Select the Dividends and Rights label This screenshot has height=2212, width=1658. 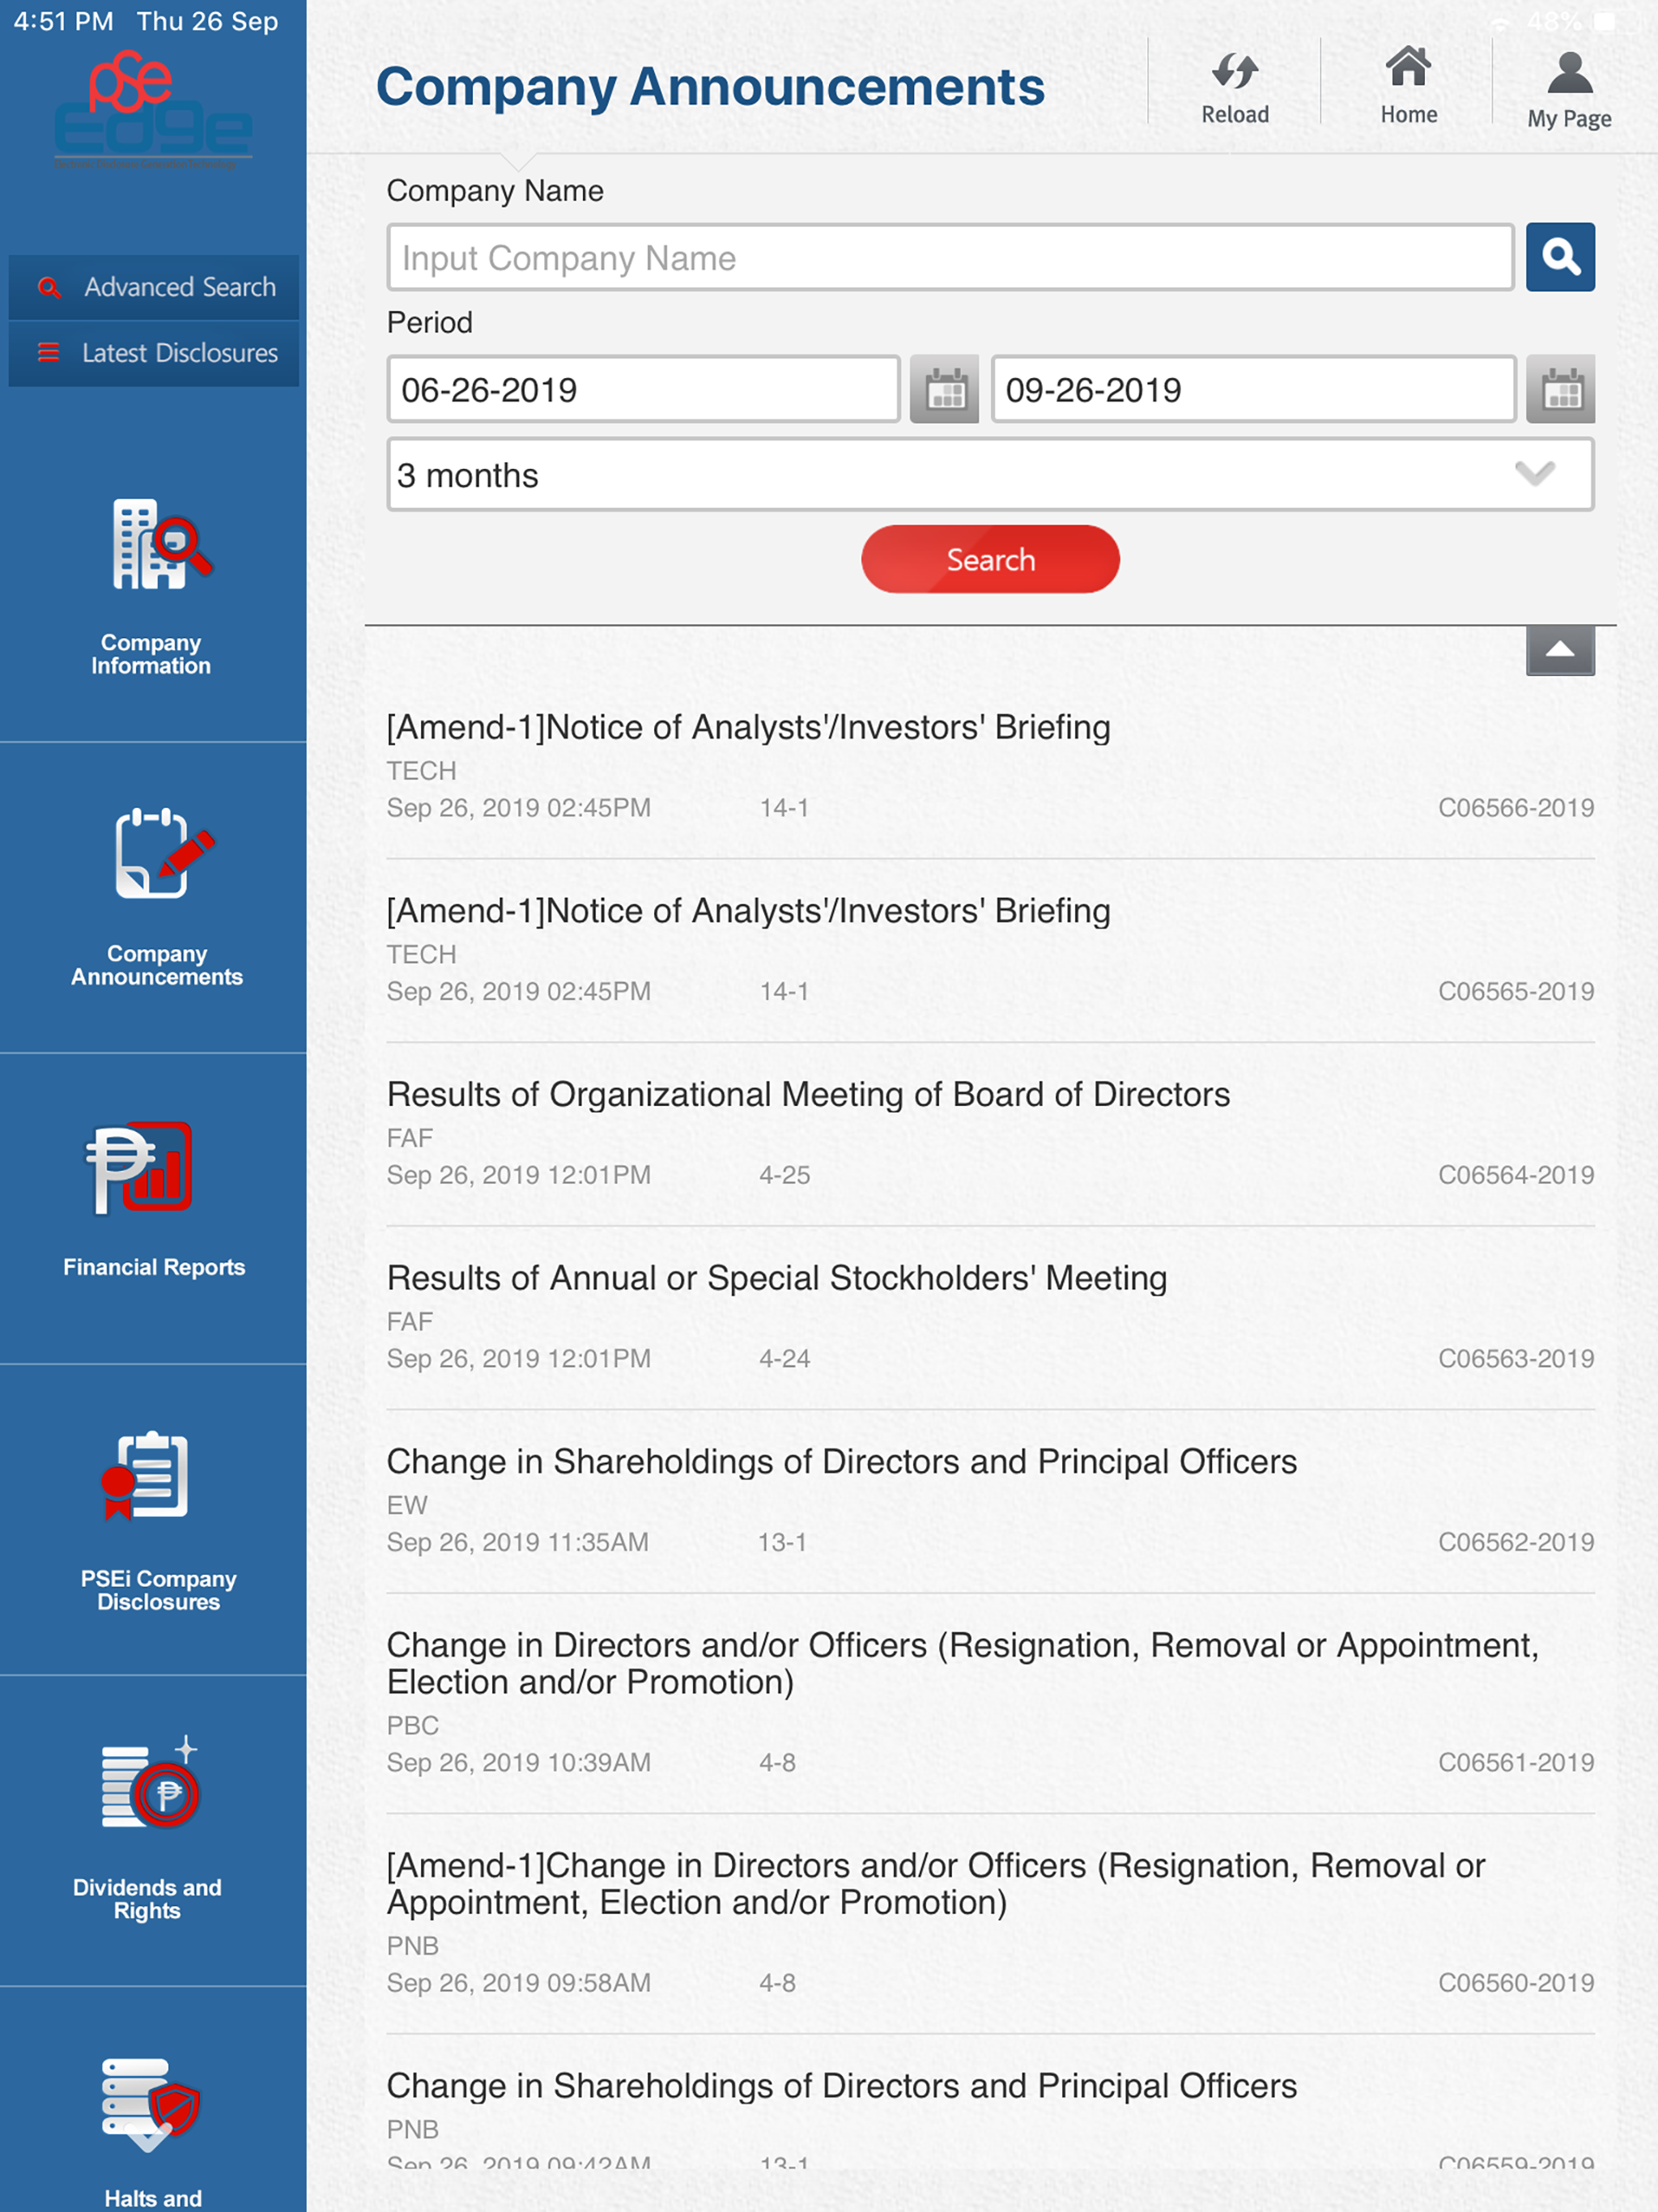[x=147, y=1899]
